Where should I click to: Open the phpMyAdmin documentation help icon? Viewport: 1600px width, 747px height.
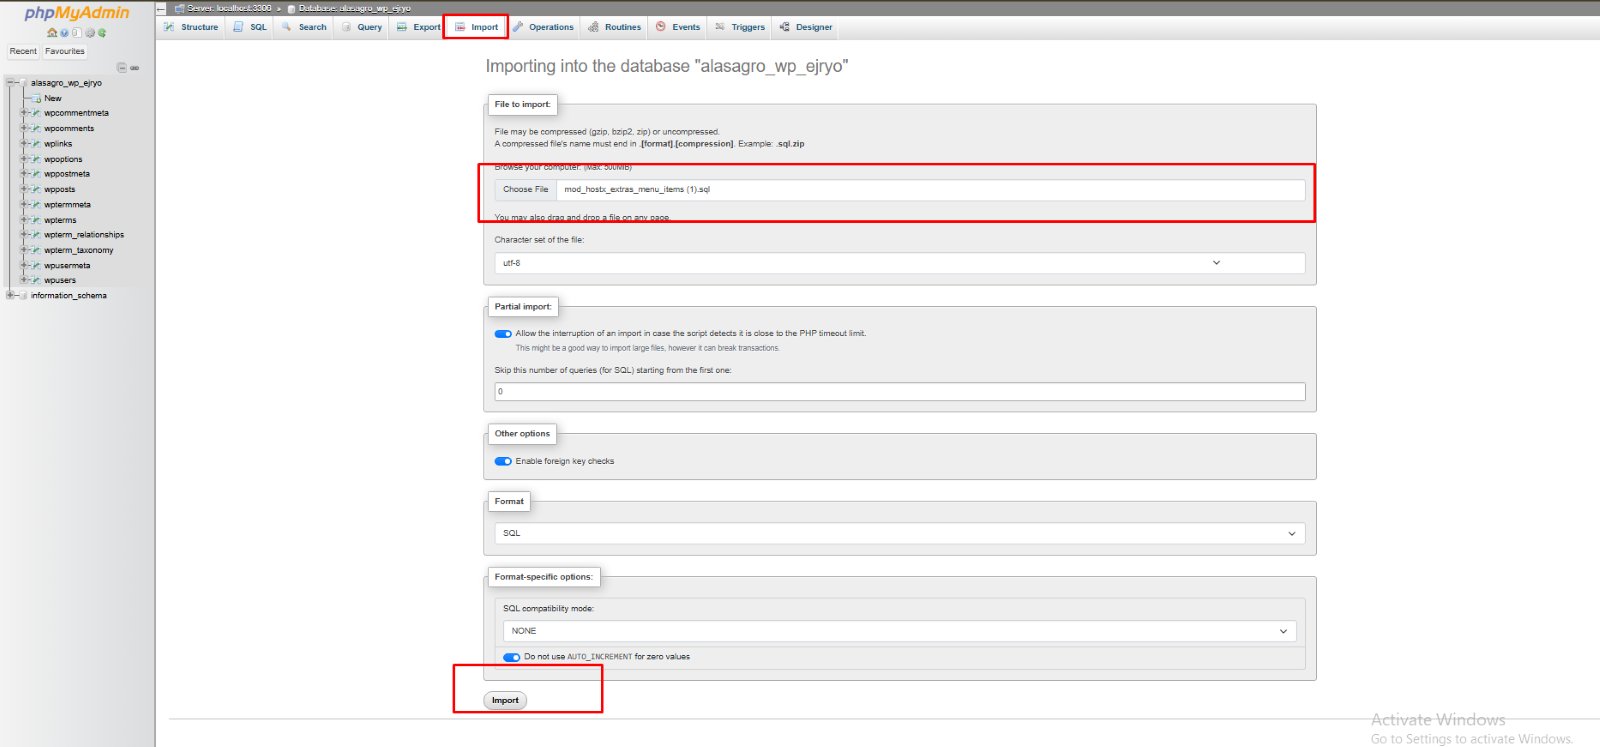[64, 33]
